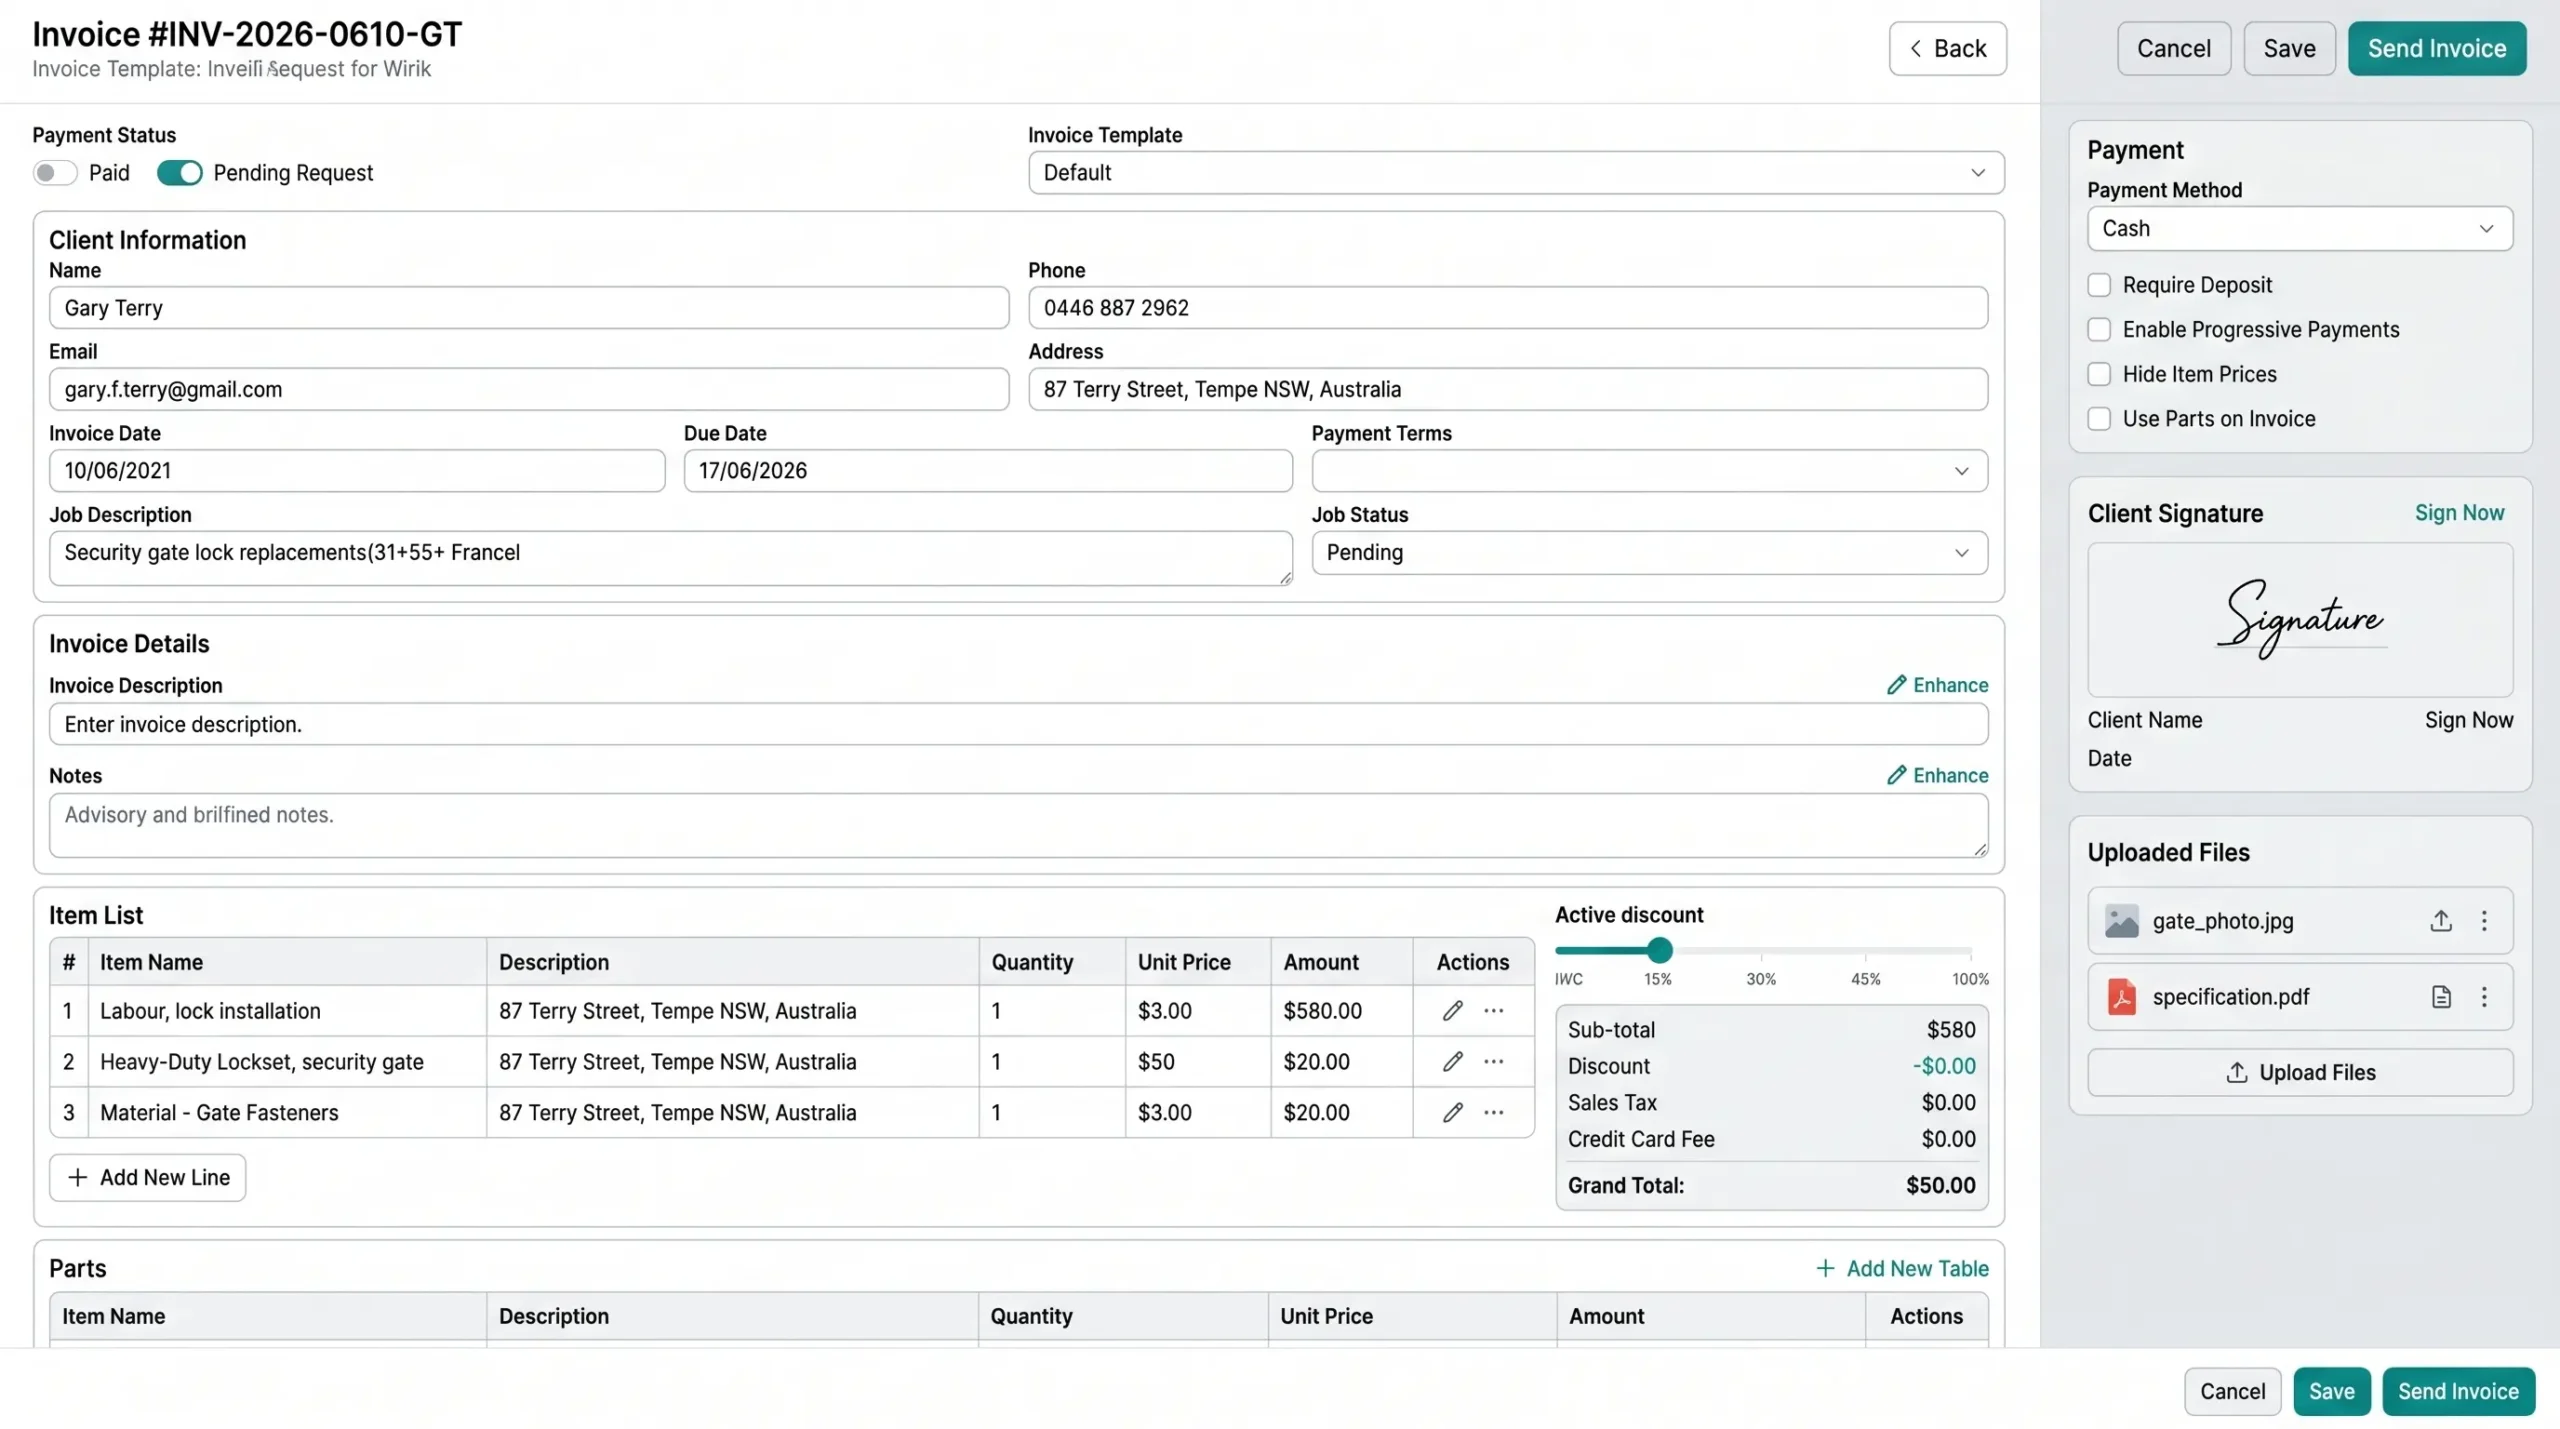
Task: Click the Address input field
Action: click(1508, 389)
